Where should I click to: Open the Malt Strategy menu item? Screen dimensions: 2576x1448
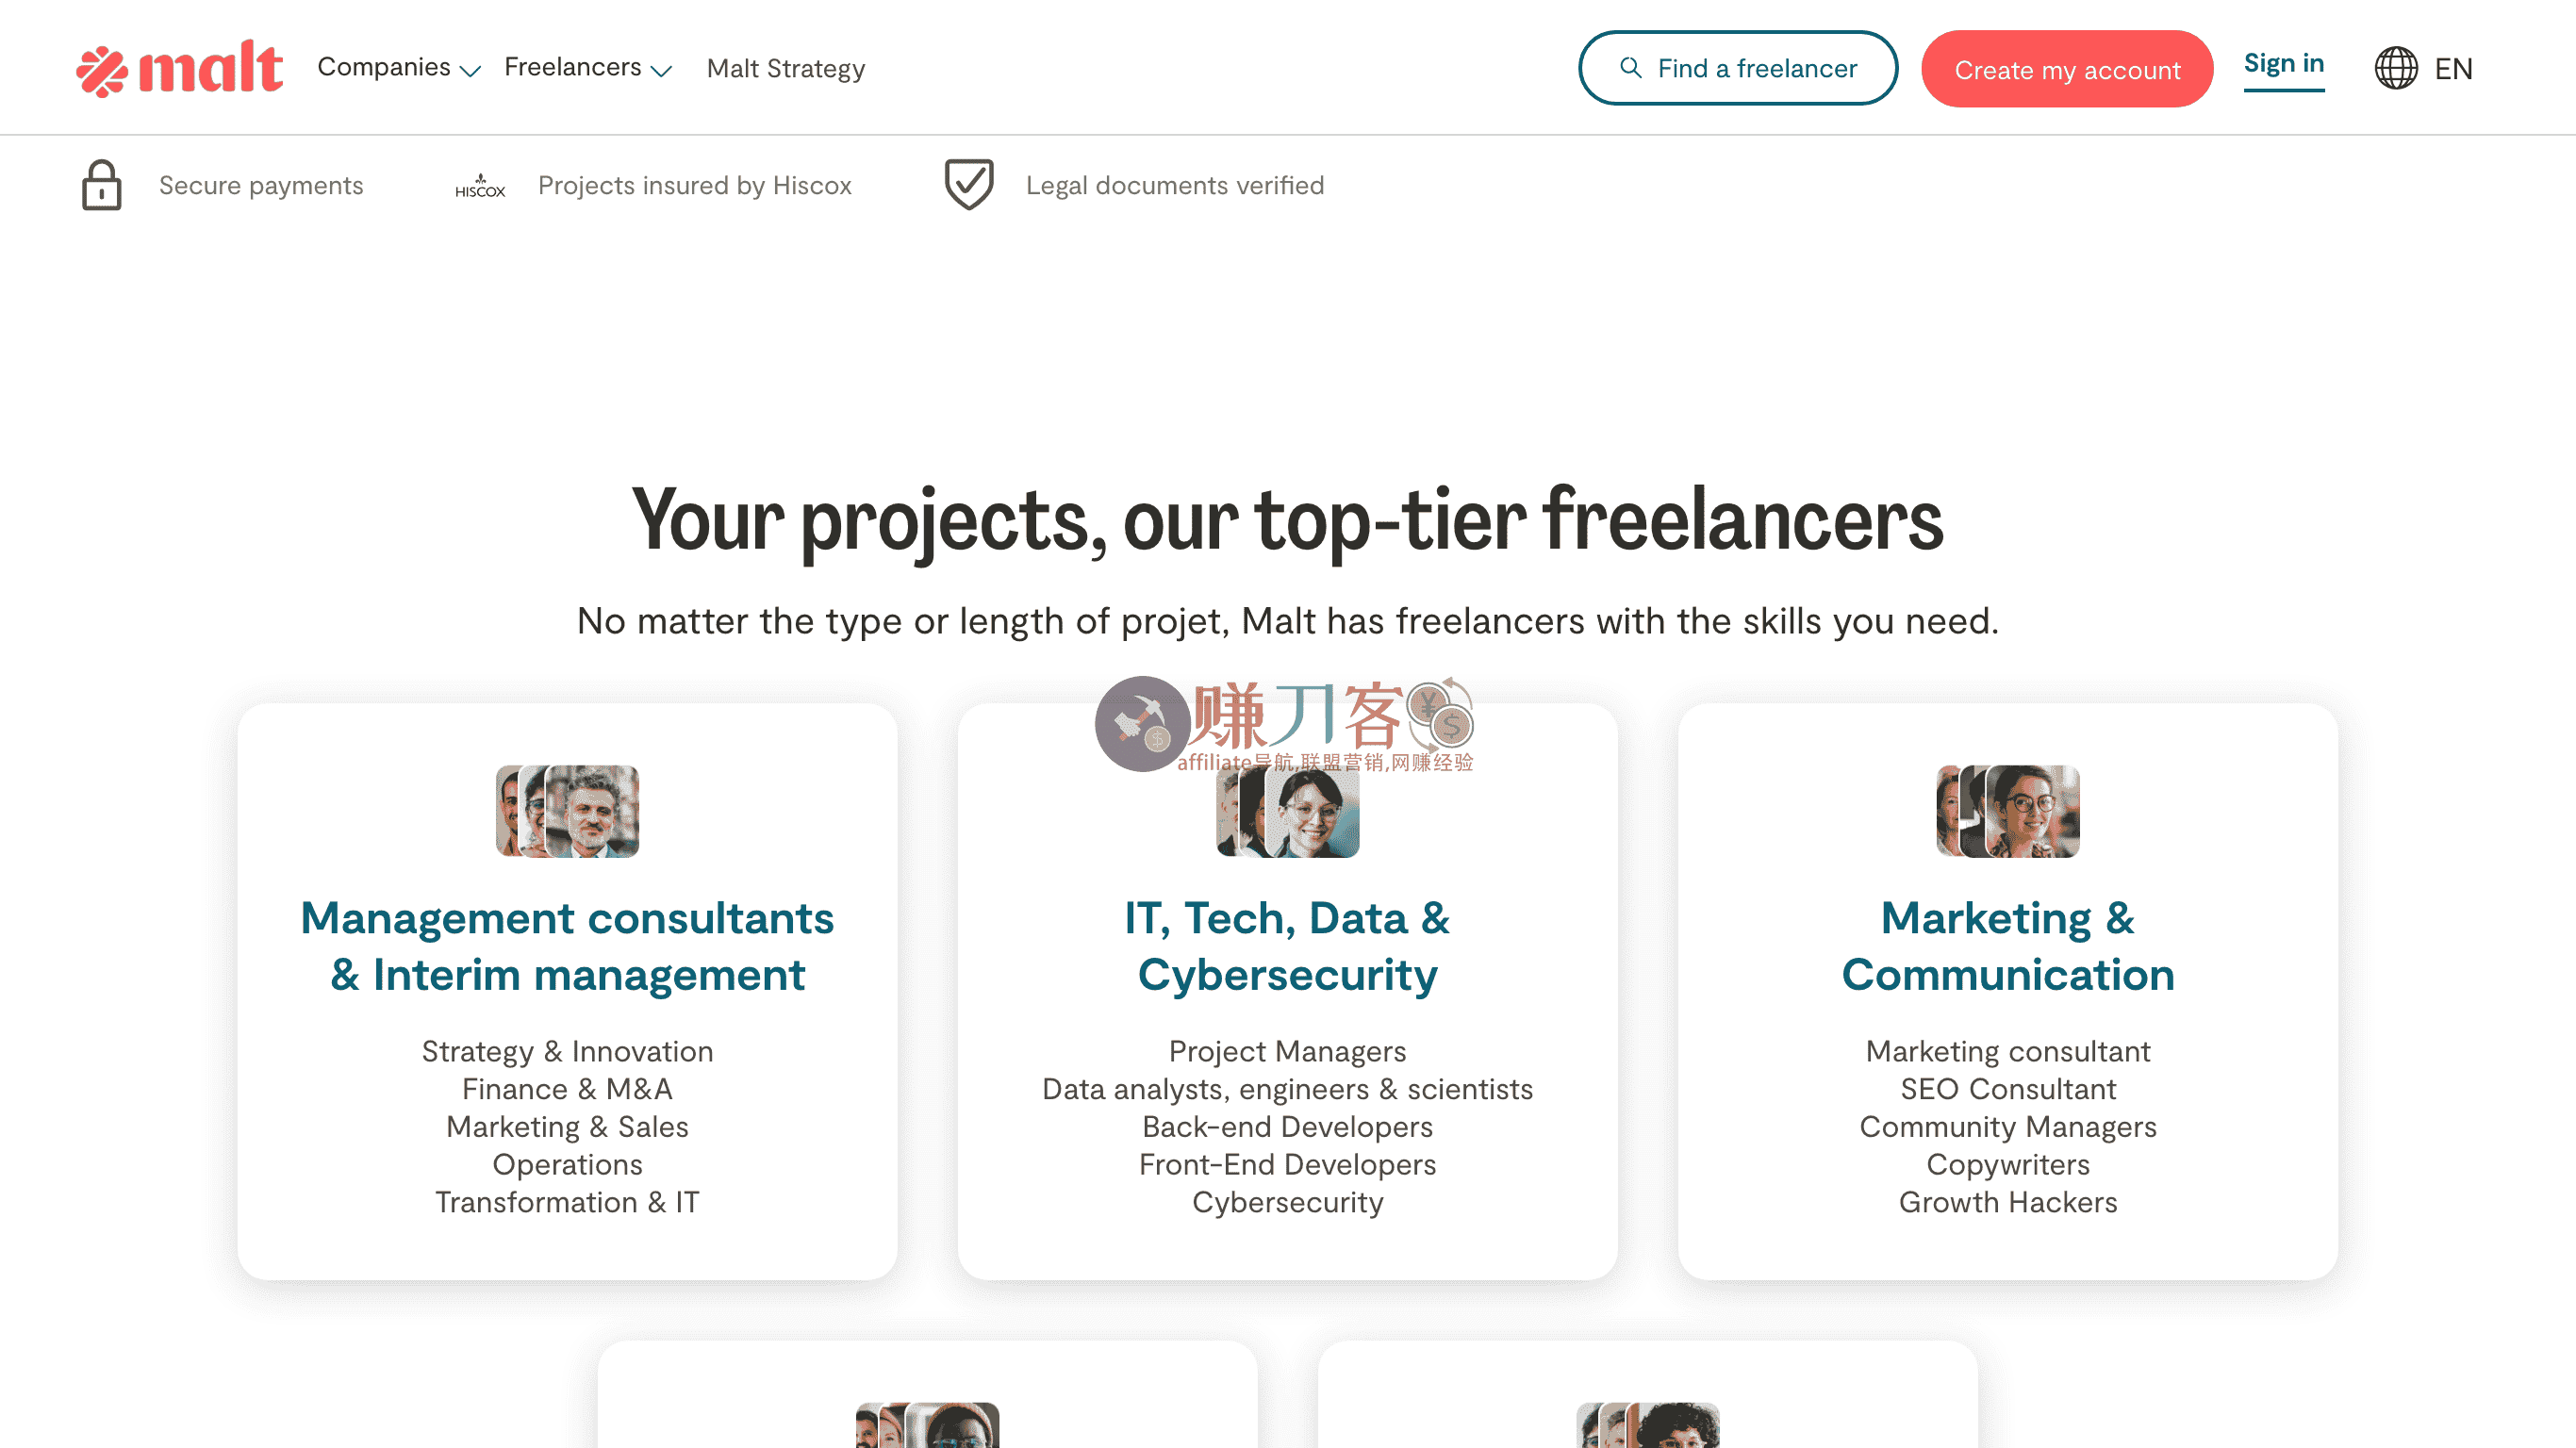point(785,69)
